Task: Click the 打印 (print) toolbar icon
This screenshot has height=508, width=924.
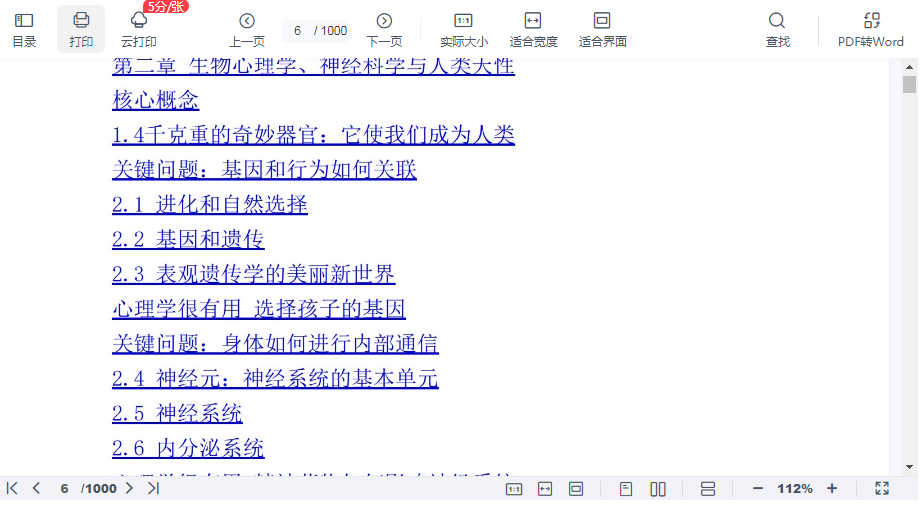Action: (x=81, y=29)
